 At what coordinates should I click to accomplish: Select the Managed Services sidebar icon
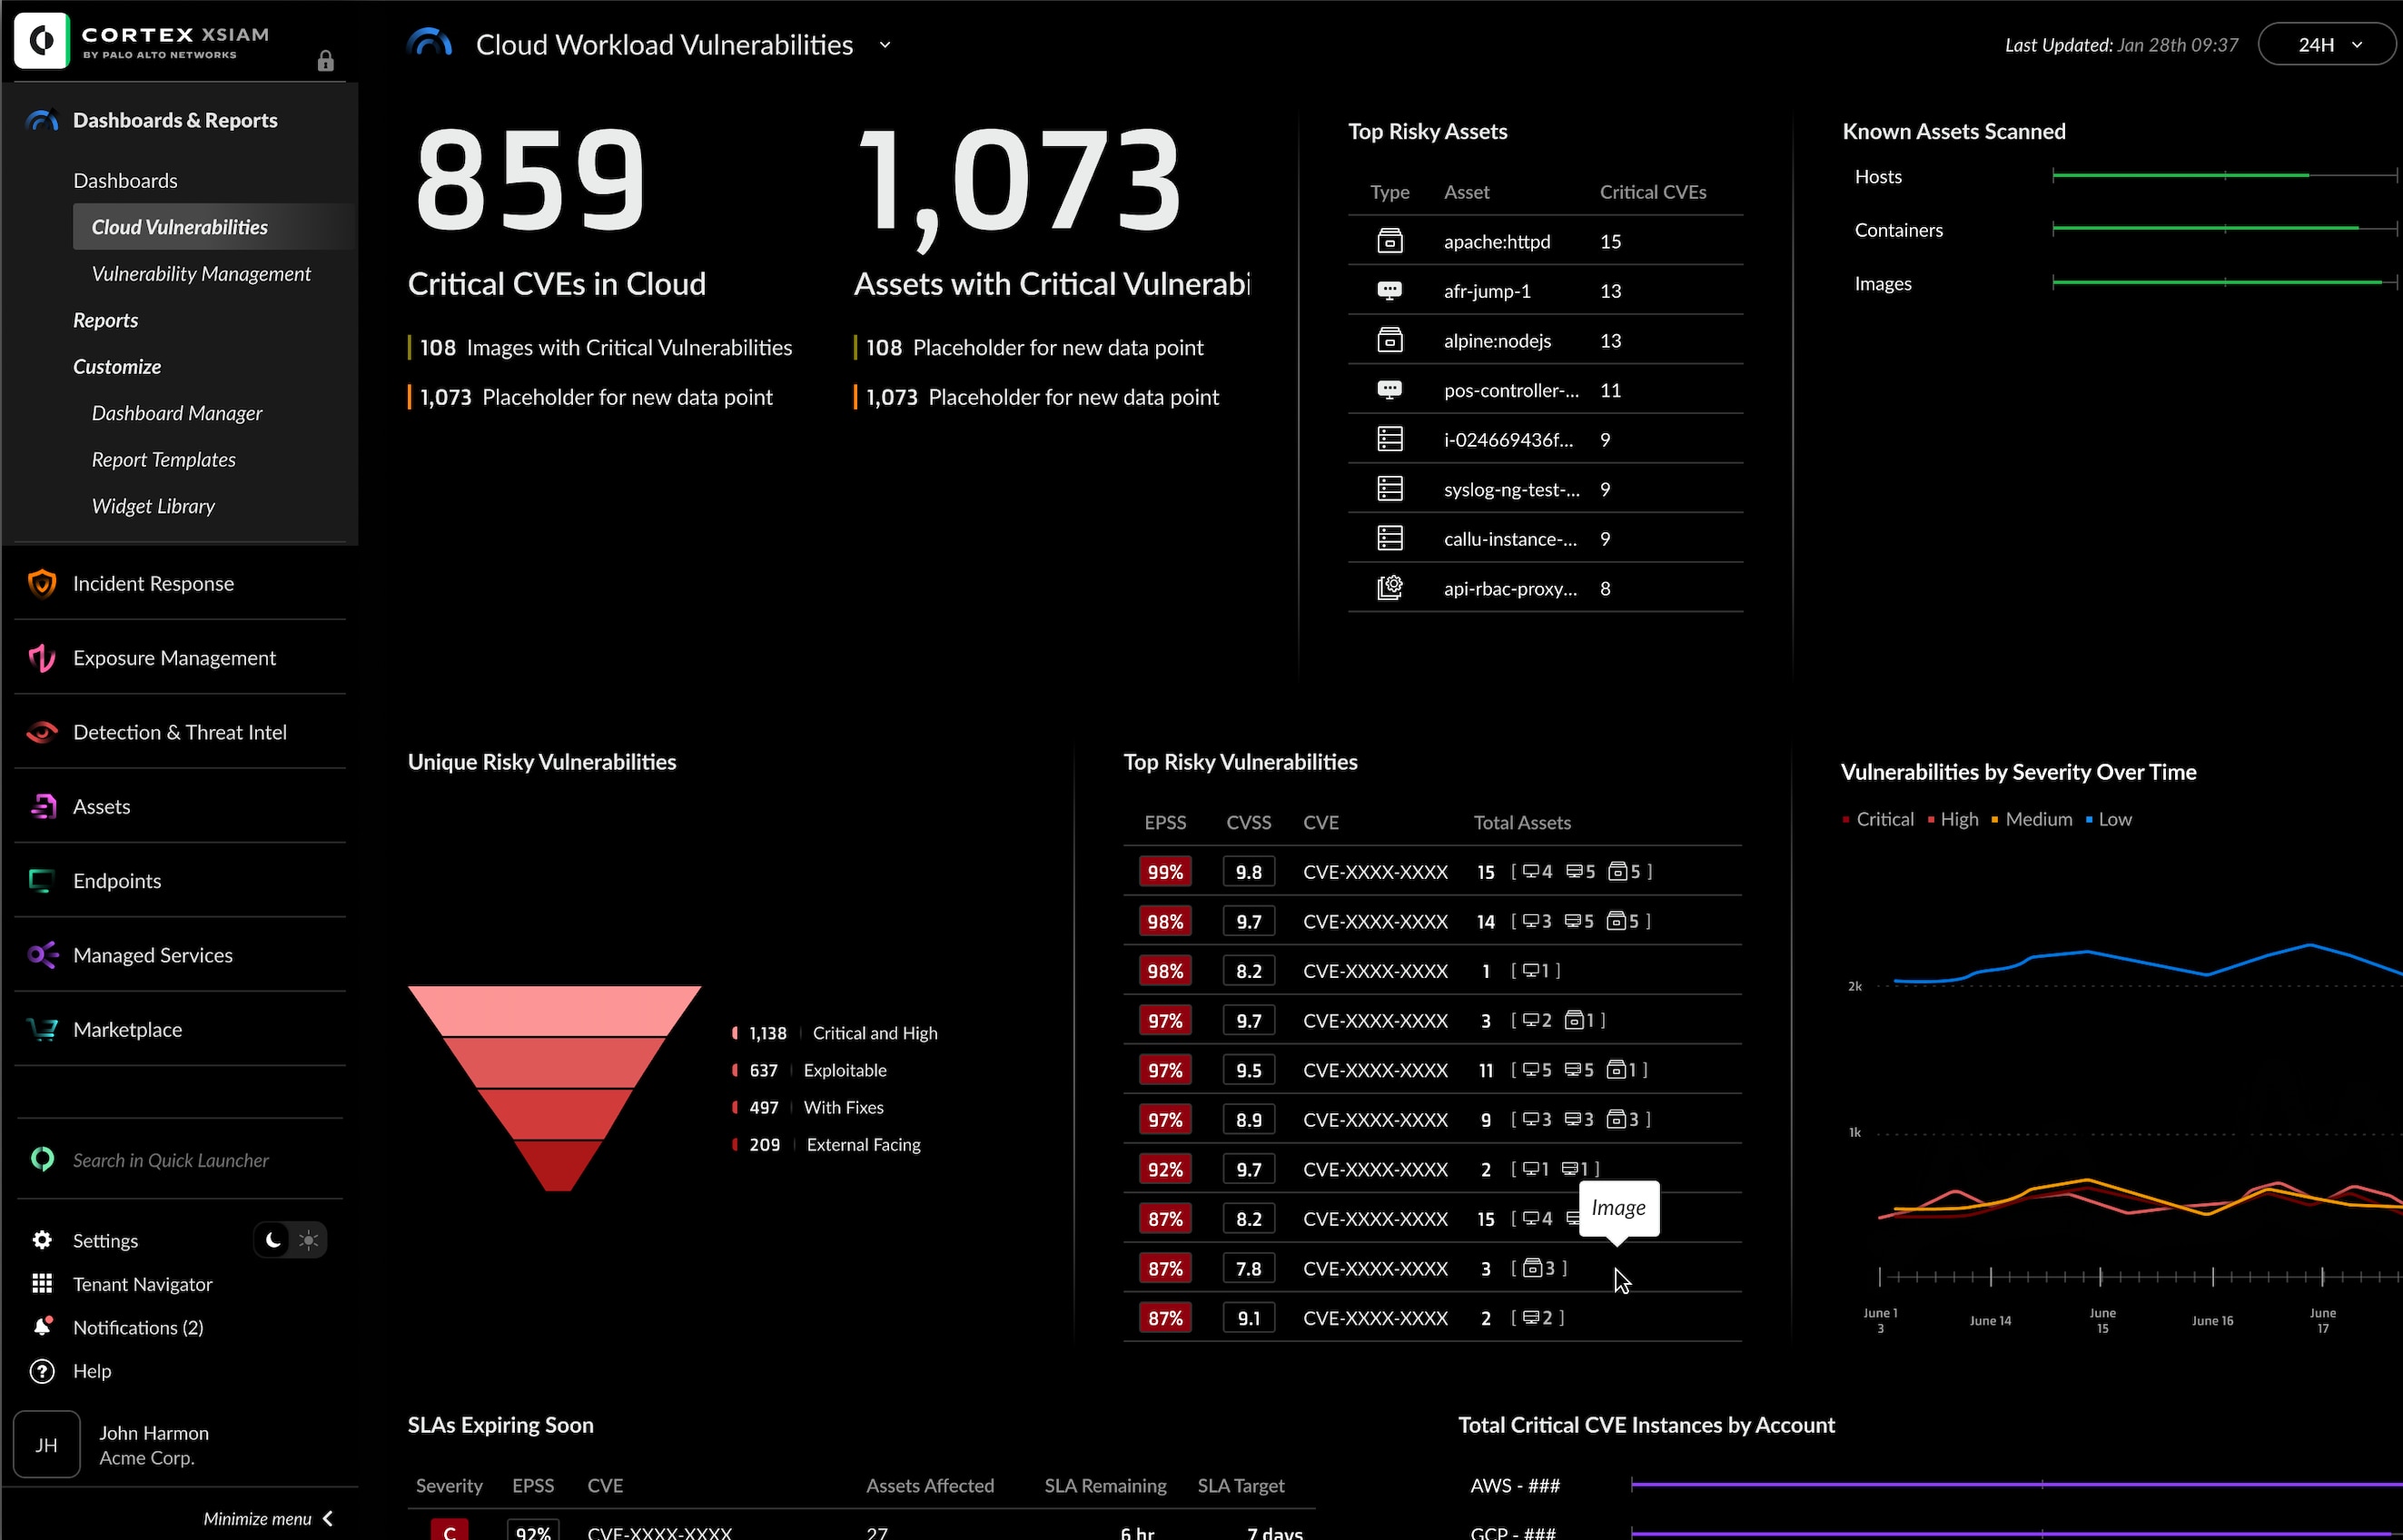[x=42, y=955]
